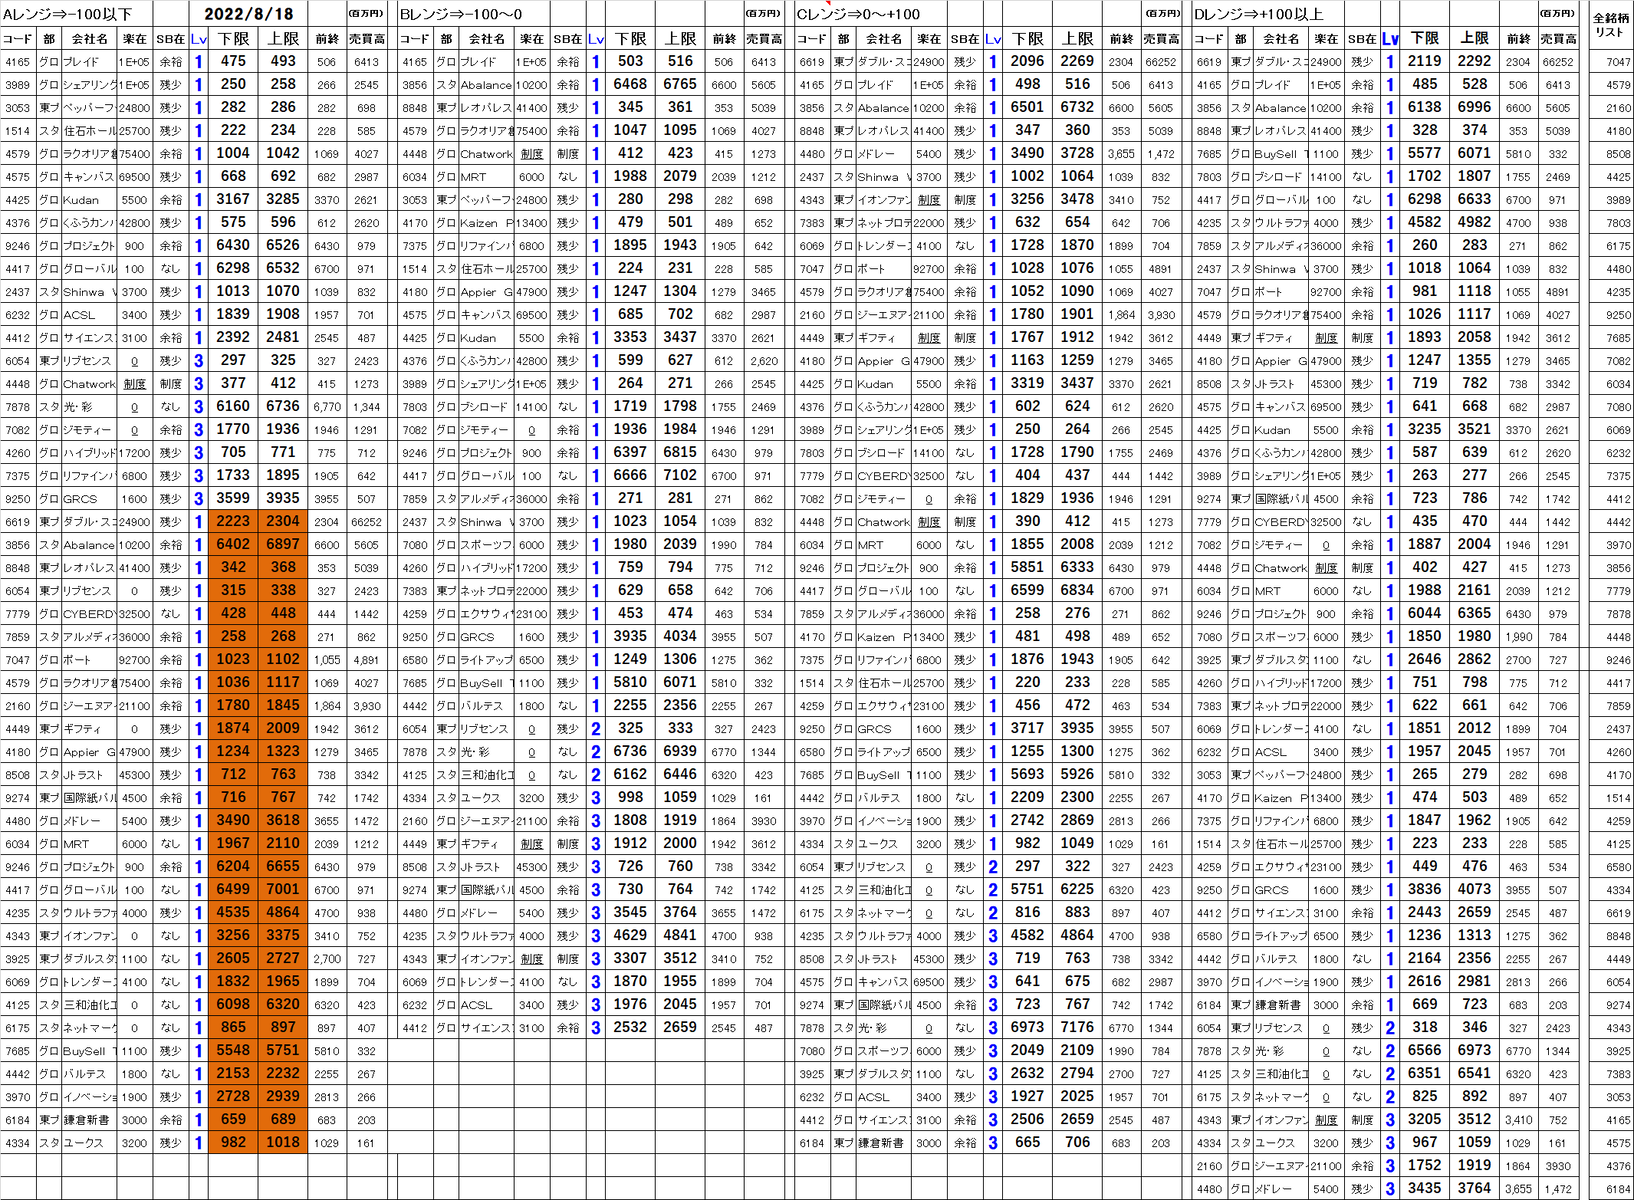Click orange highlighted cell 6098
The height and width of the screenshot is (1200, 1634).
click(x=233, y=1004)
